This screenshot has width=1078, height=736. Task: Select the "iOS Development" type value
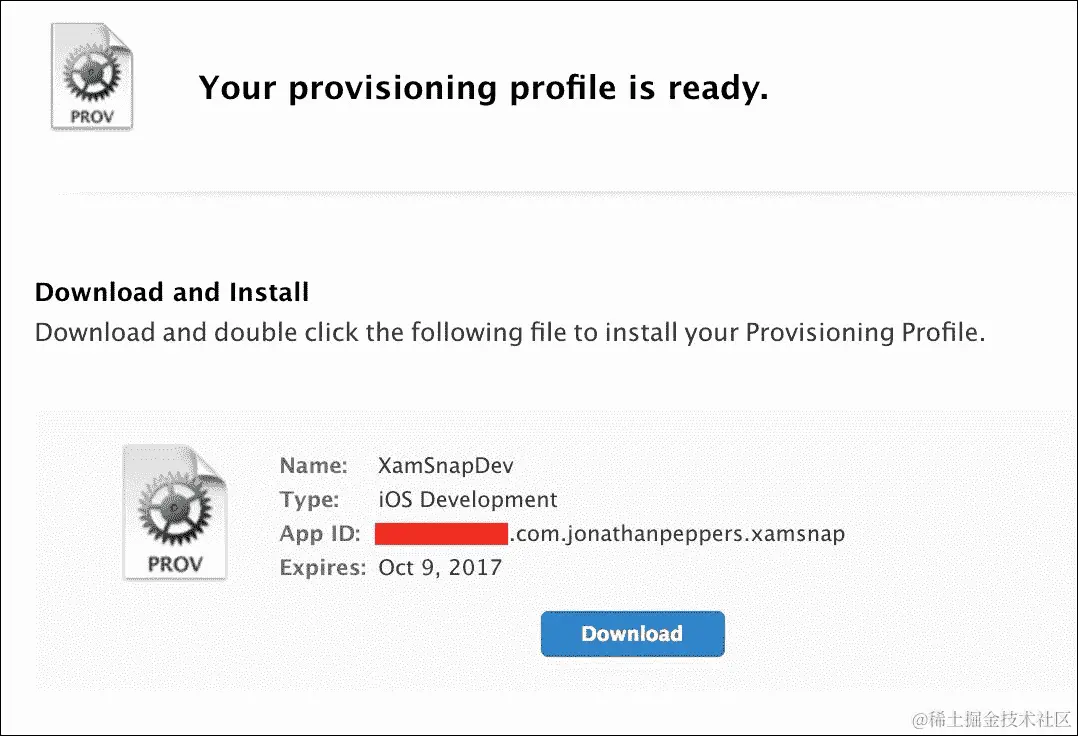tap(468, 500)
